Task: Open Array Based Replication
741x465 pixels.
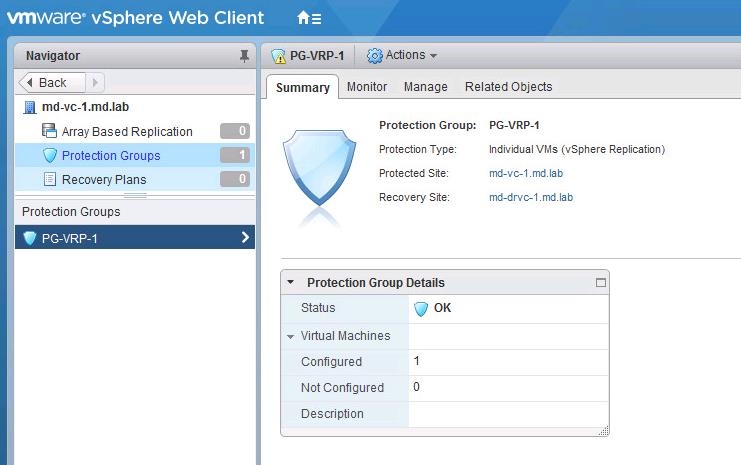Action: (x=127, y=131)
